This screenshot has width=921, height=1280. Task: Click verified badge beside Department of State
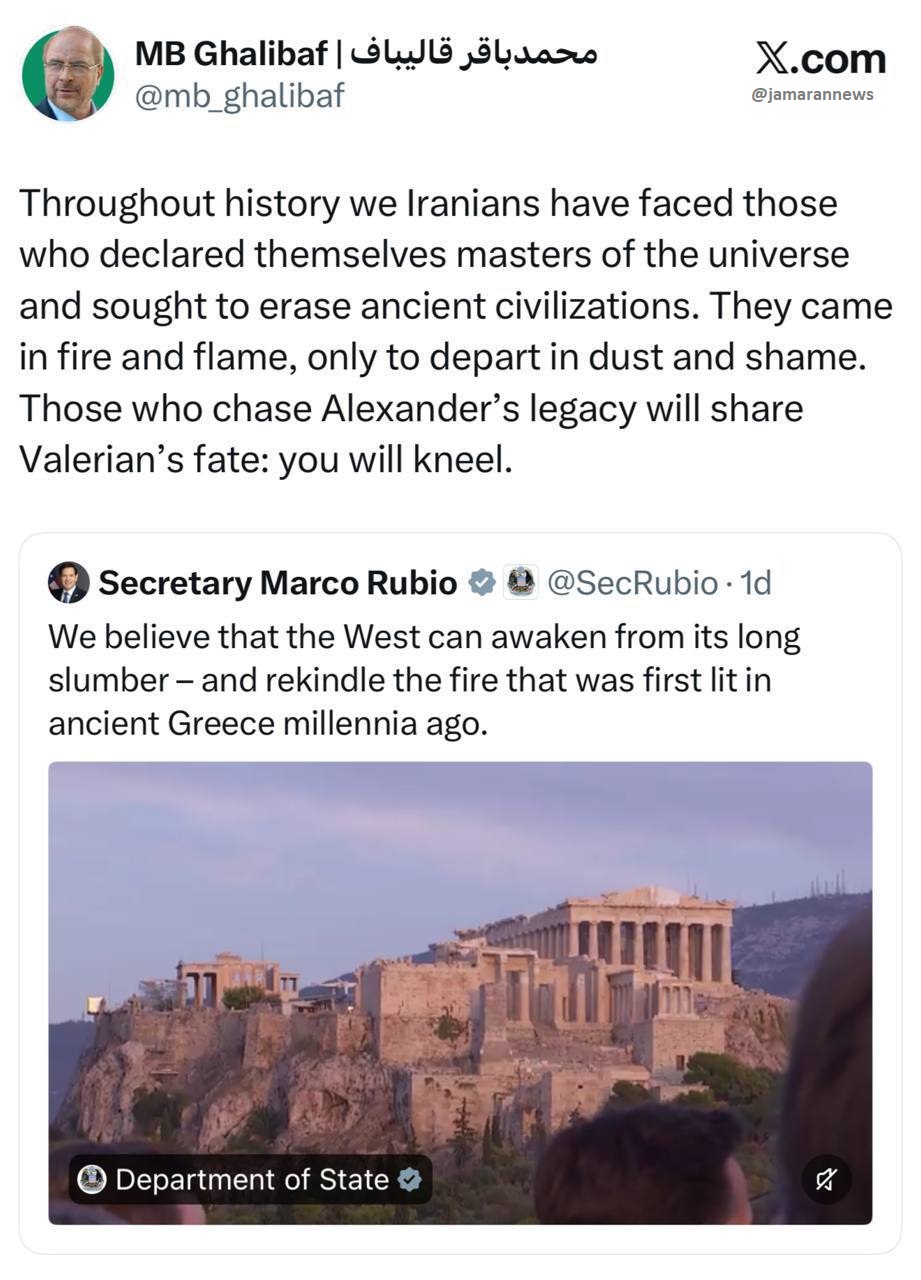[x=409, y=1180]
